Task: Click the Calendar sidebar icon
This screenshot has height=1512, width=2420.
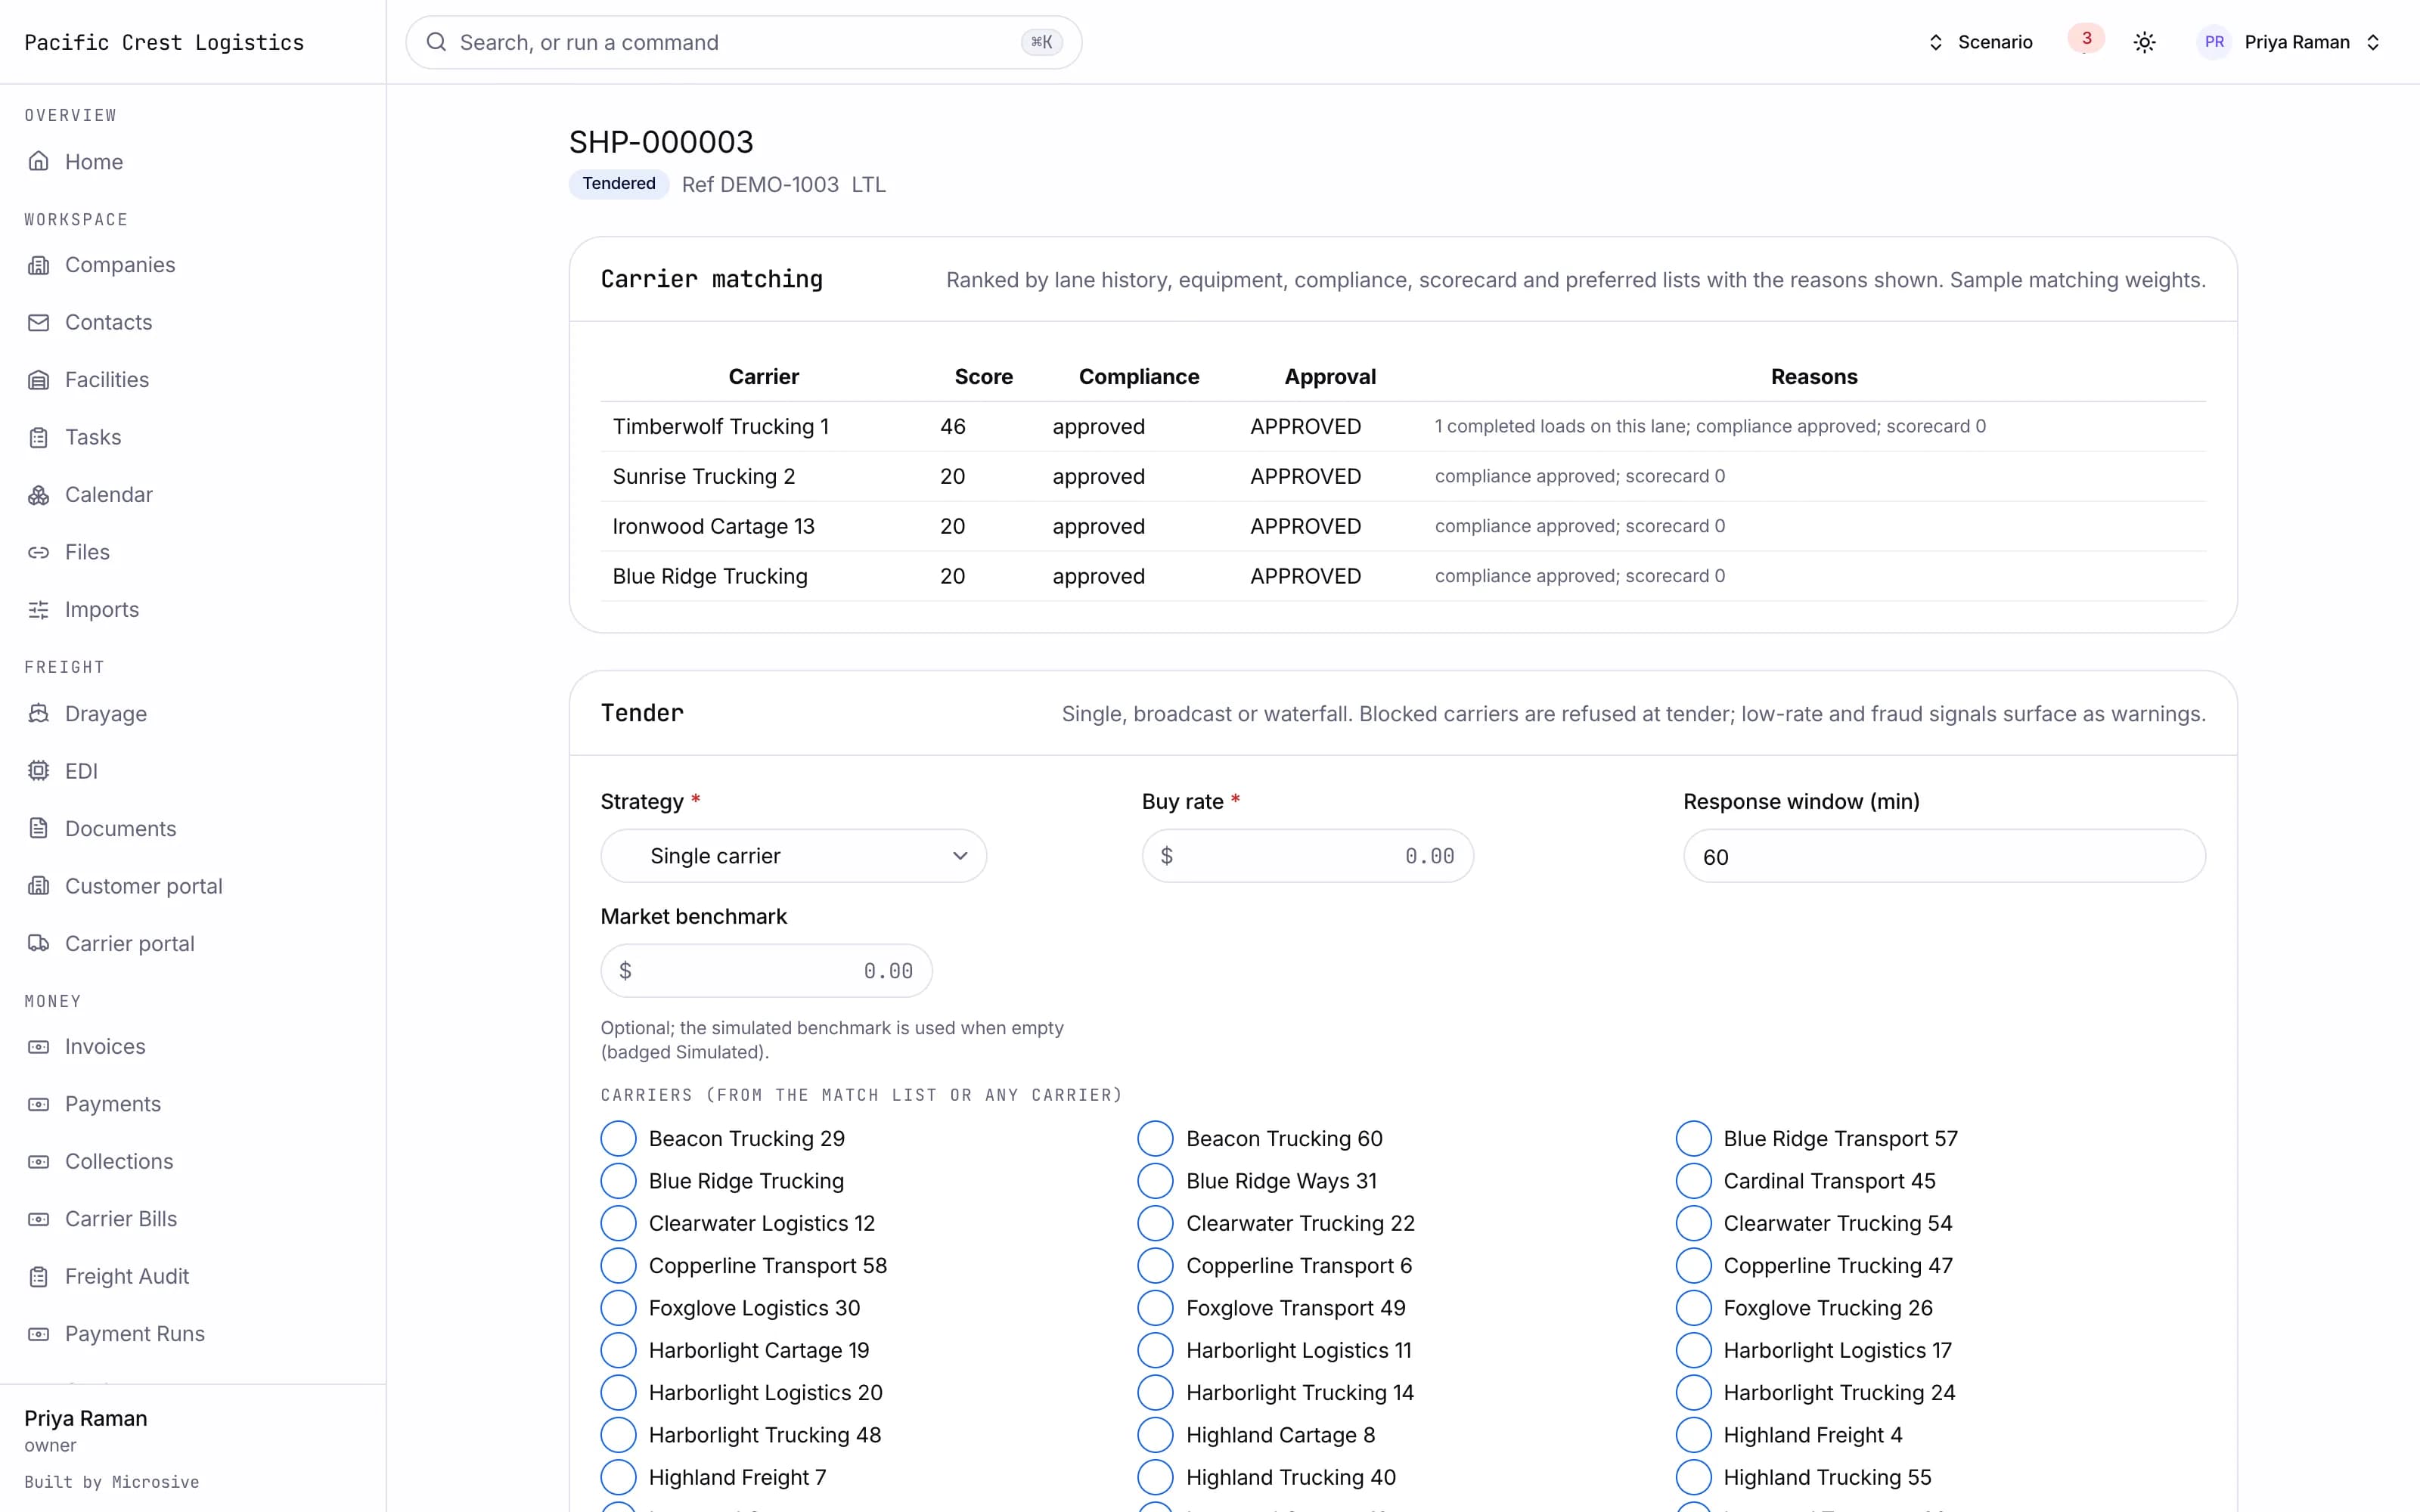Action: pos(38,495)
